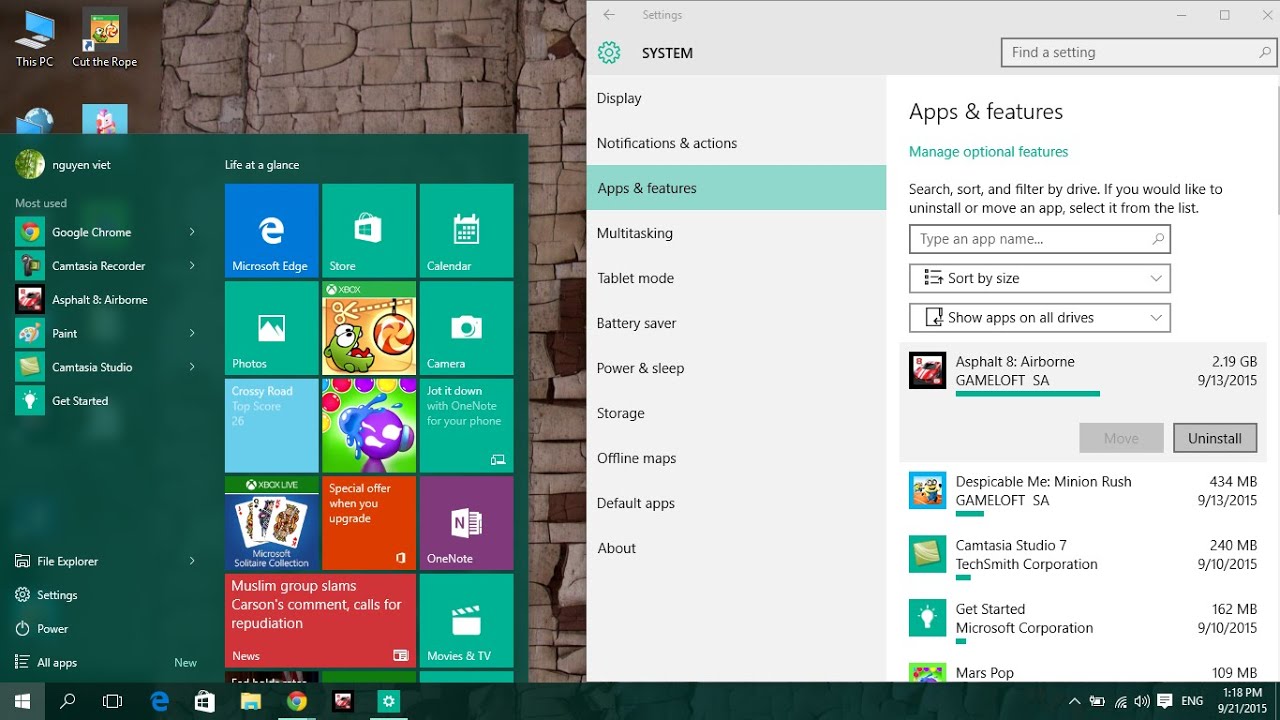This screenshot has height=720, width=1280.
Task: Go to the Storage settings section
Action: coord(620,413)
